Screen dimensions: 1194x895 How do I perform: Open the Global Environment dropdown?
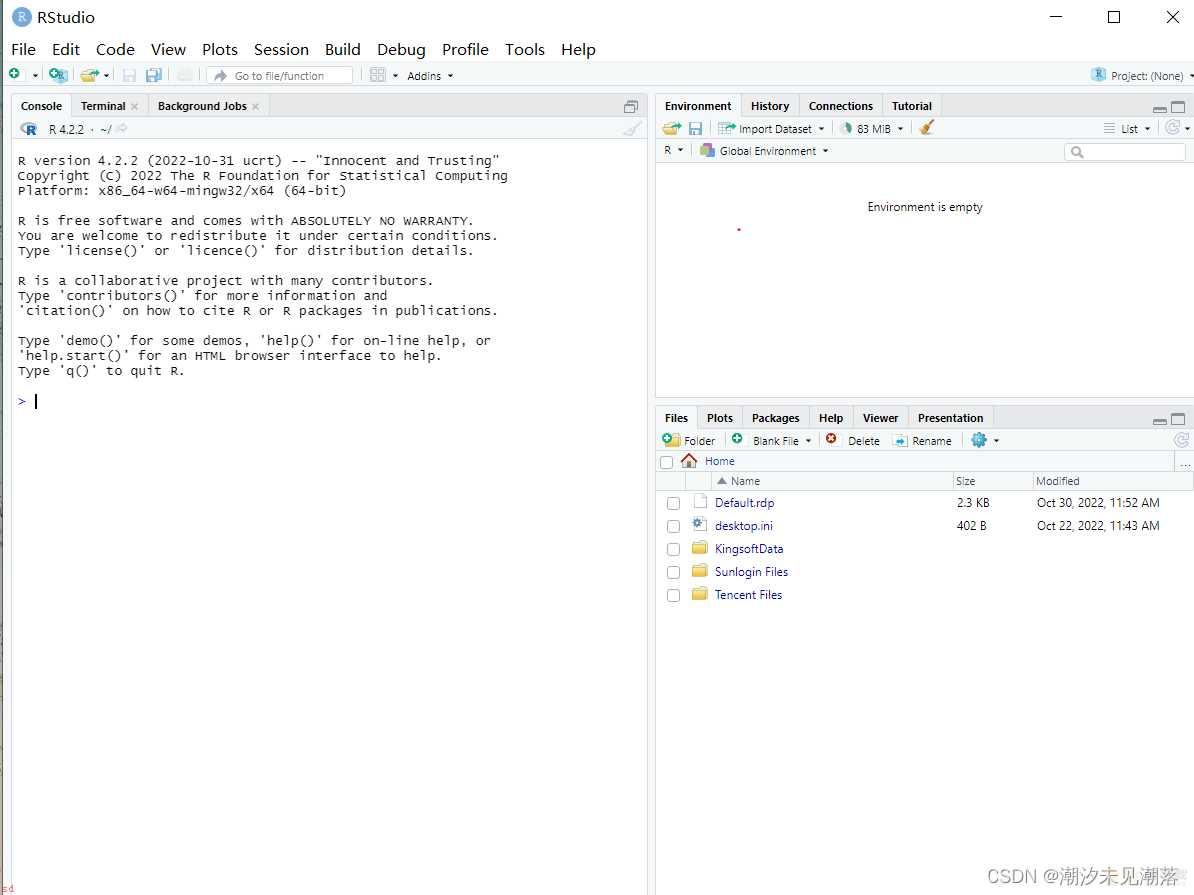point(765,151)
